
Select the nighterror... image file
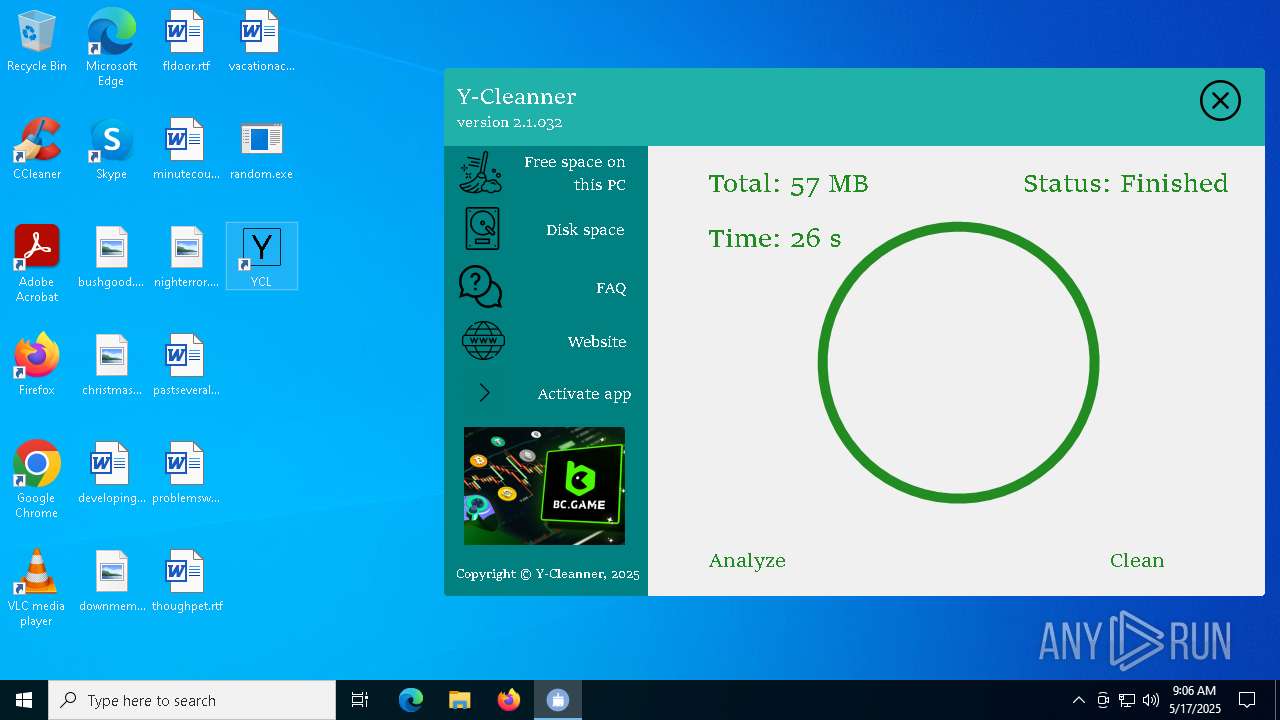click(186, 258)
